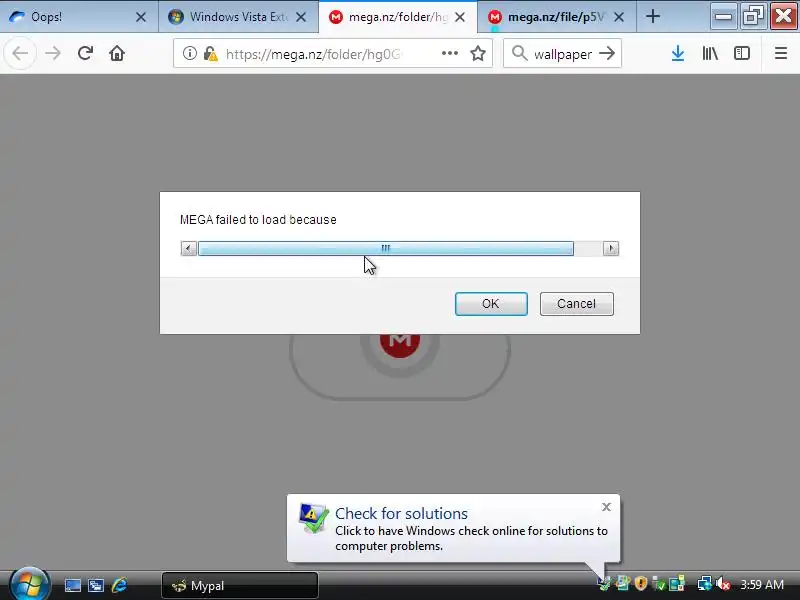Switch to the Windows Vista Ext tab
The height and width of the screenshot is (600, 800).
click(238, 17)
